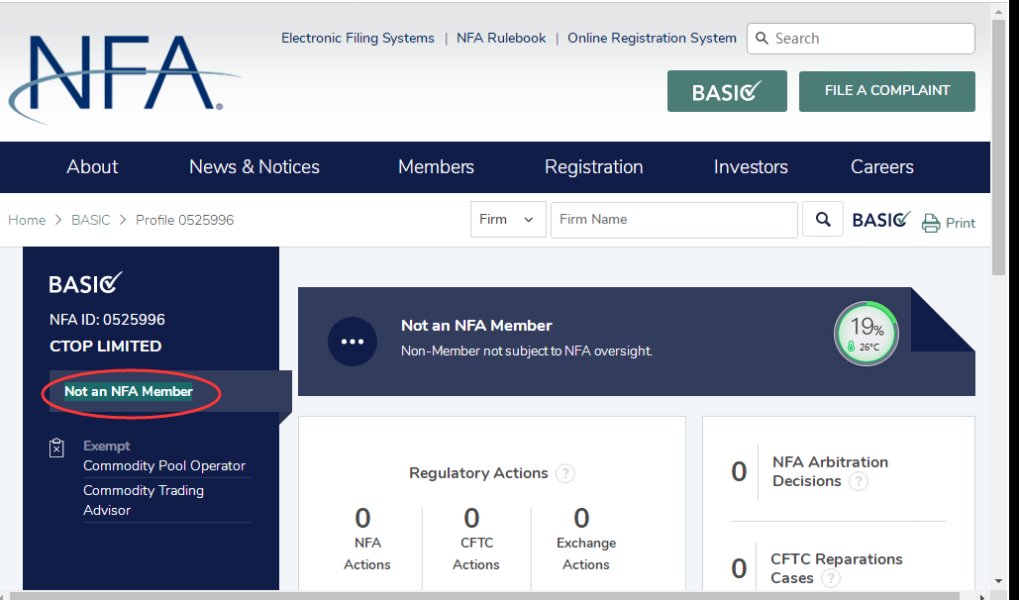
Task: Click 'NFA Arbitration Decisions' label
Action: 830,471
